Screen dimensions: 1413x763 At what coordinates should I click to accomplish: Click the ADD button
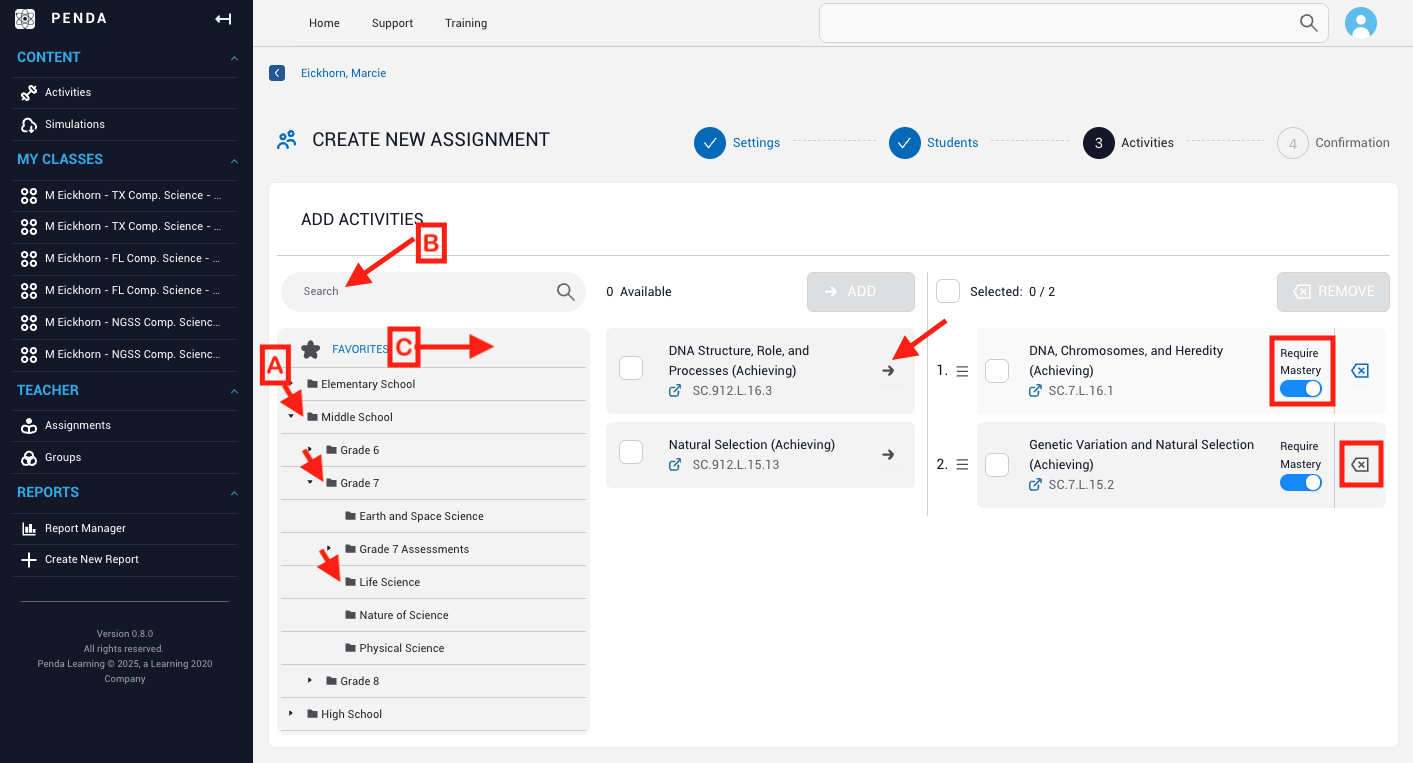860,291
